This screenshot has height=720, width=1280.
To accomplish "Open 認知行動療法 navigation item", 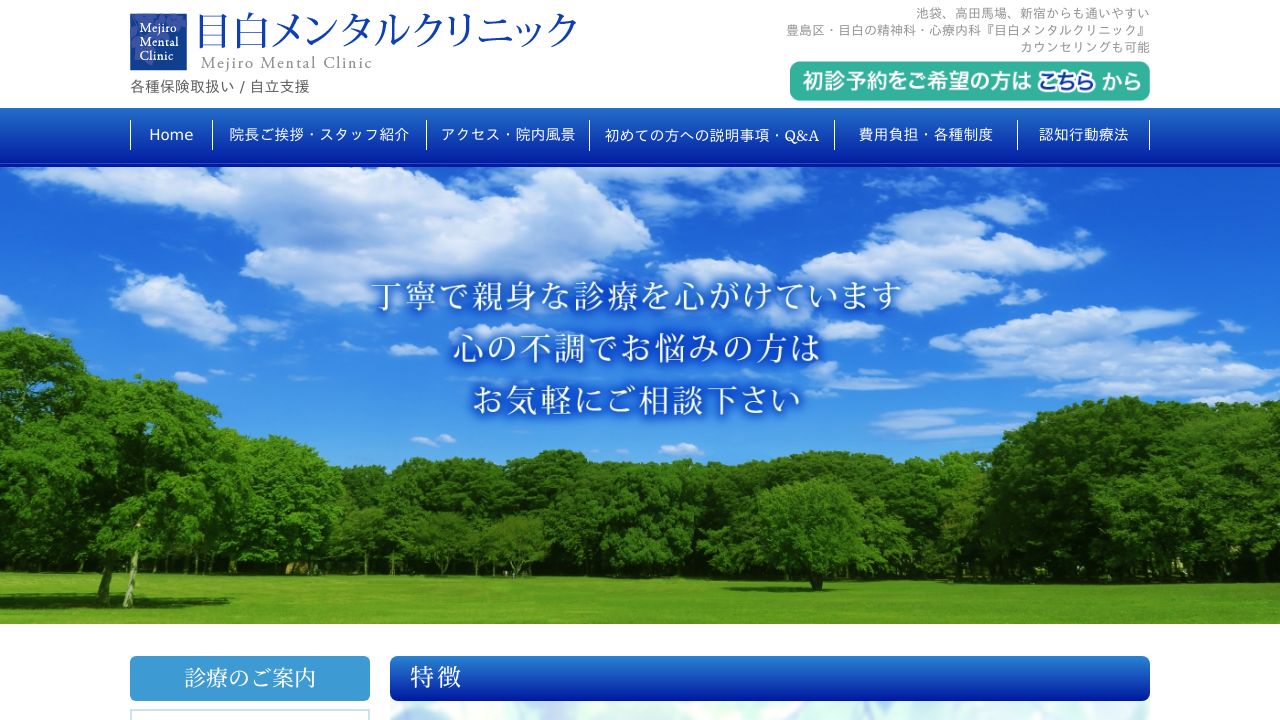I will (1084, 134).
